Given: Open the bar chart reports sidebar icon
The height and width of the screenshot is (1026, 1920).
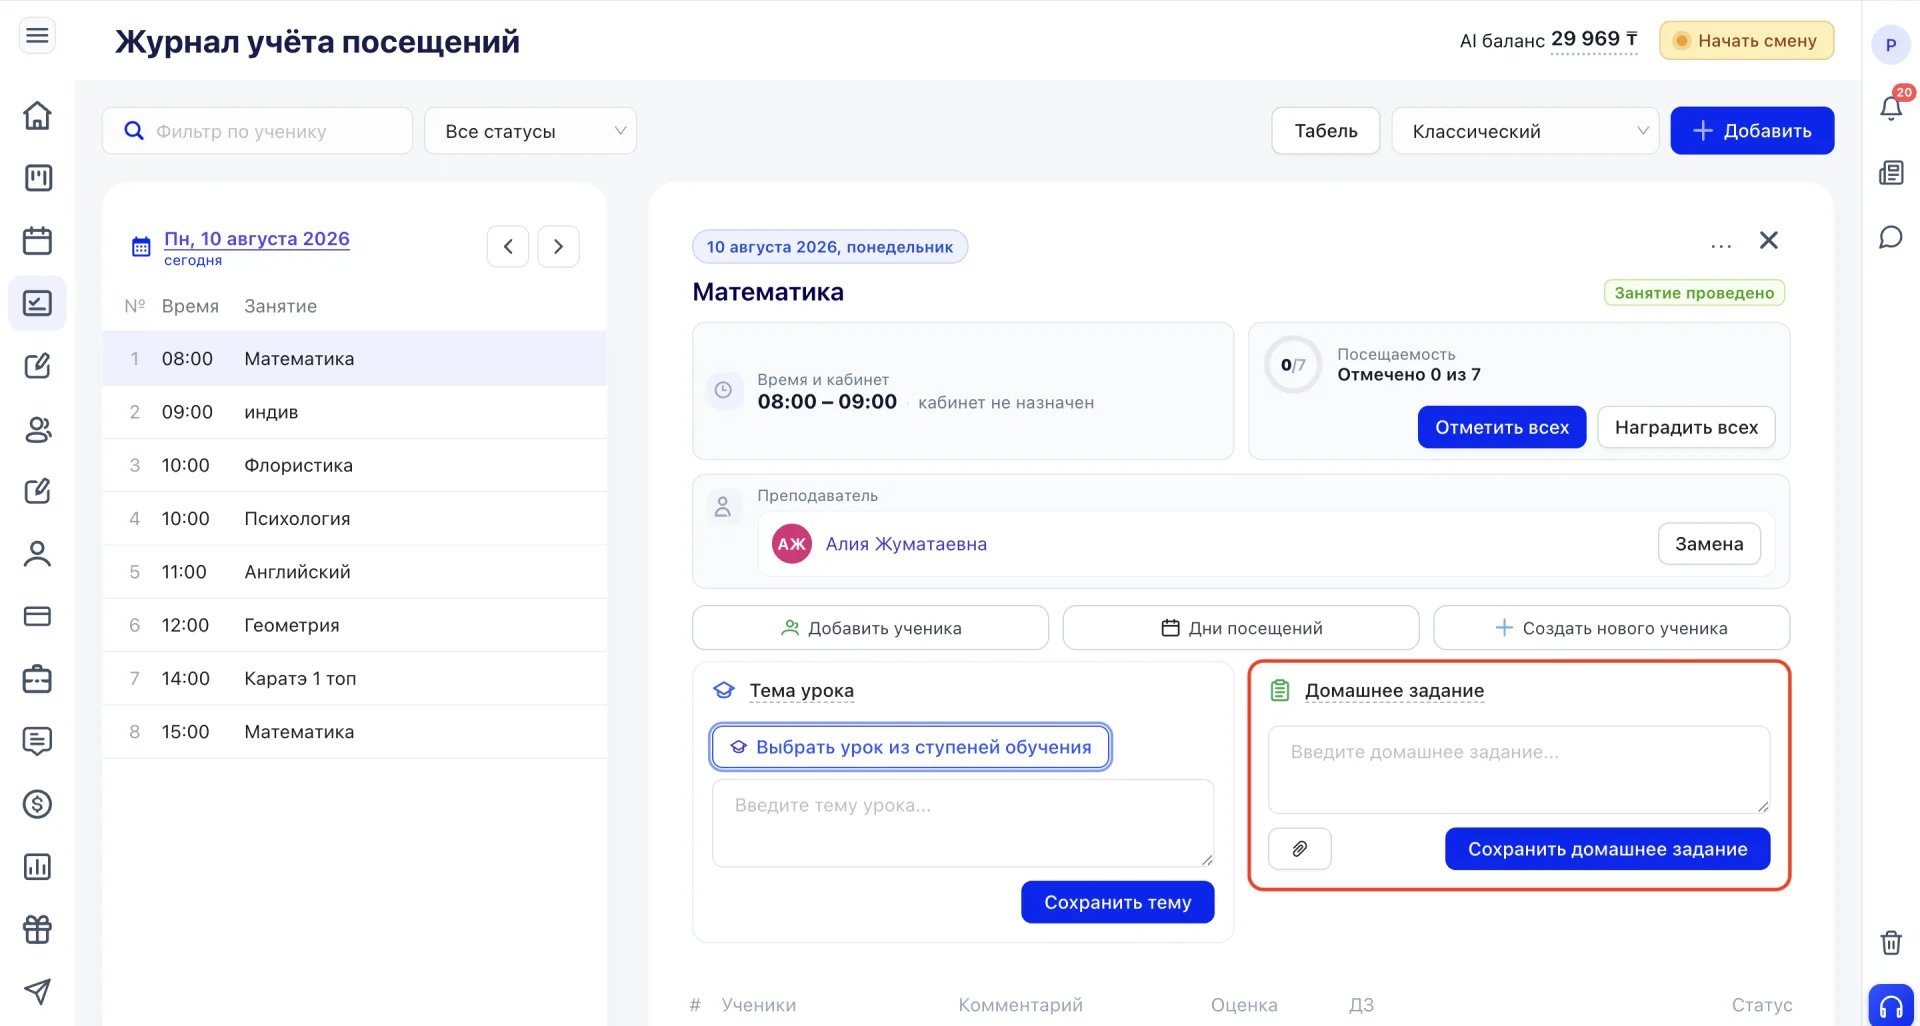Looking at the screenshot, I should tap(37, 867).
